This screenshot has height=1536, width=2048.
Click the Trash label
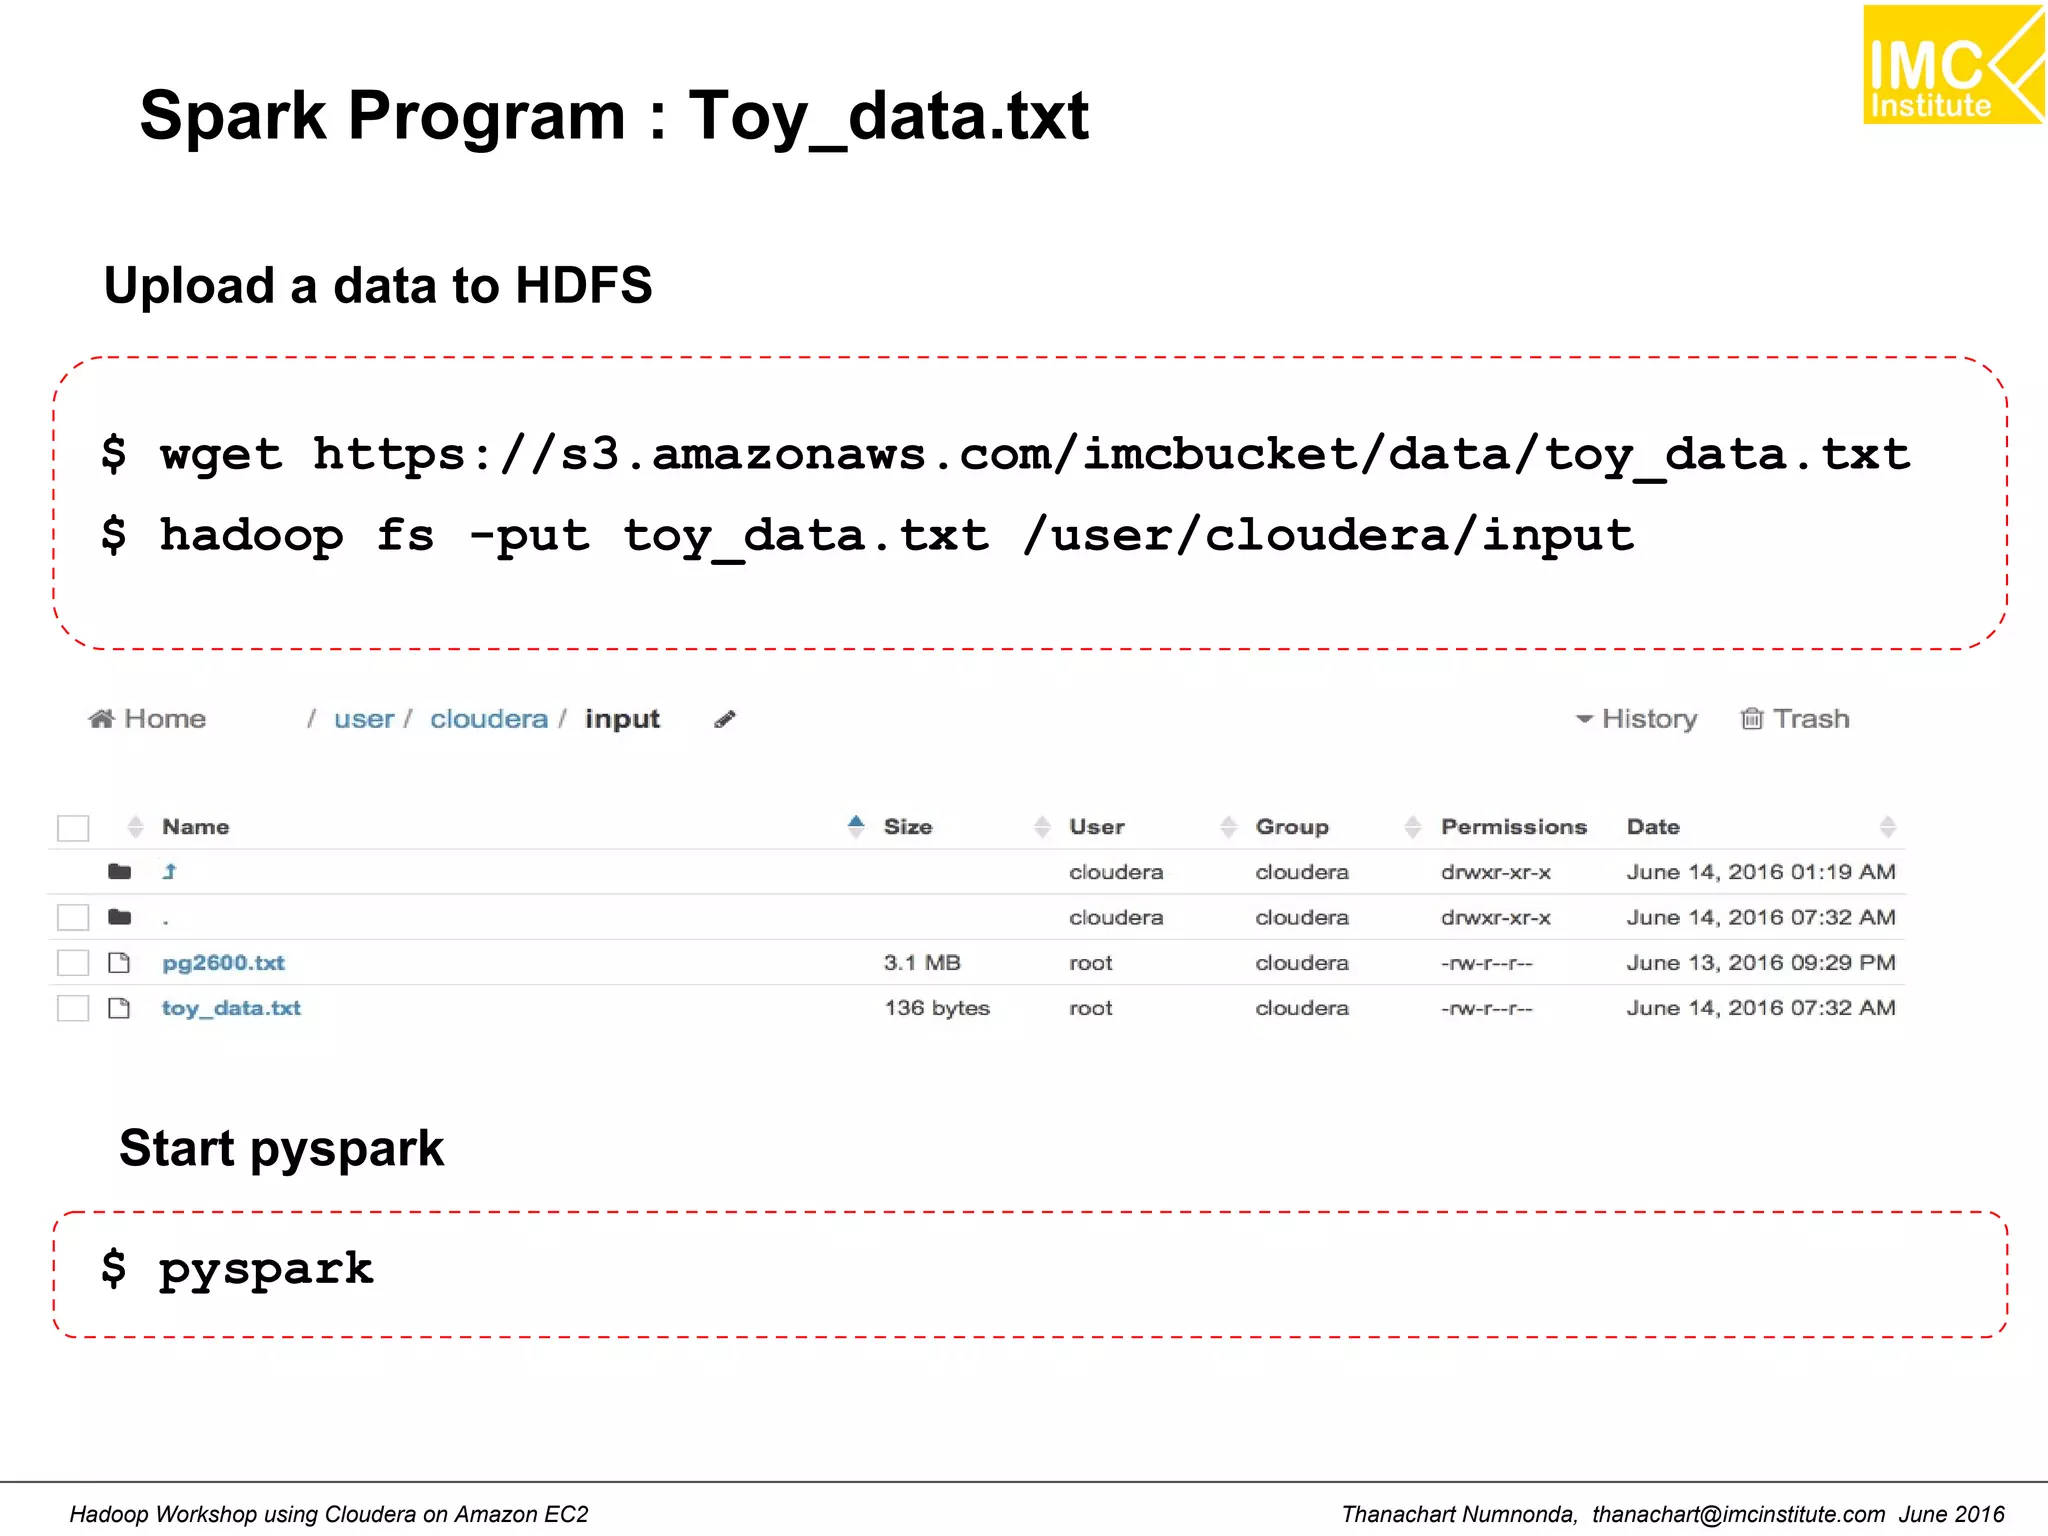1811,719
